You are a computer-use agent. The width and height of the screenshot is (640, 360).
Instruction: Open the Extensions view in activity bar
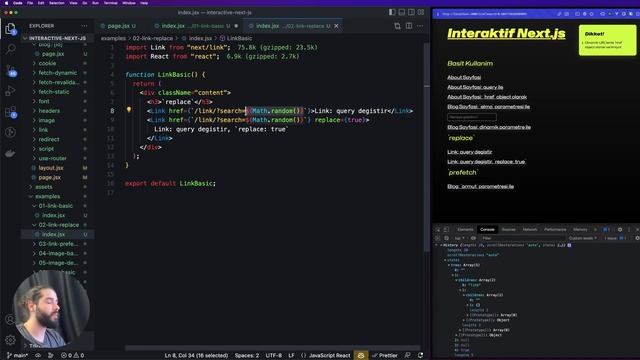pos(11,112)
